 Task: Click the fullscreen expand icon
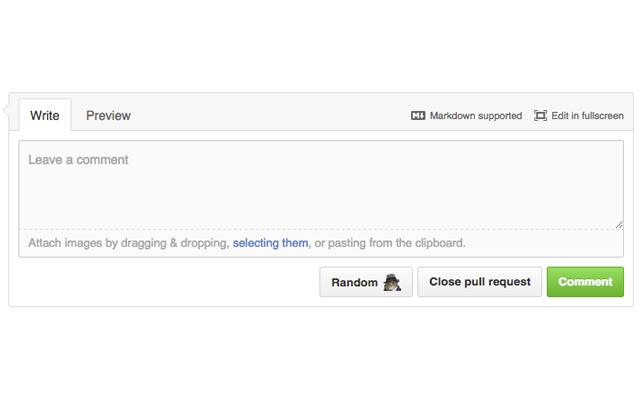(x=540, y=116)
